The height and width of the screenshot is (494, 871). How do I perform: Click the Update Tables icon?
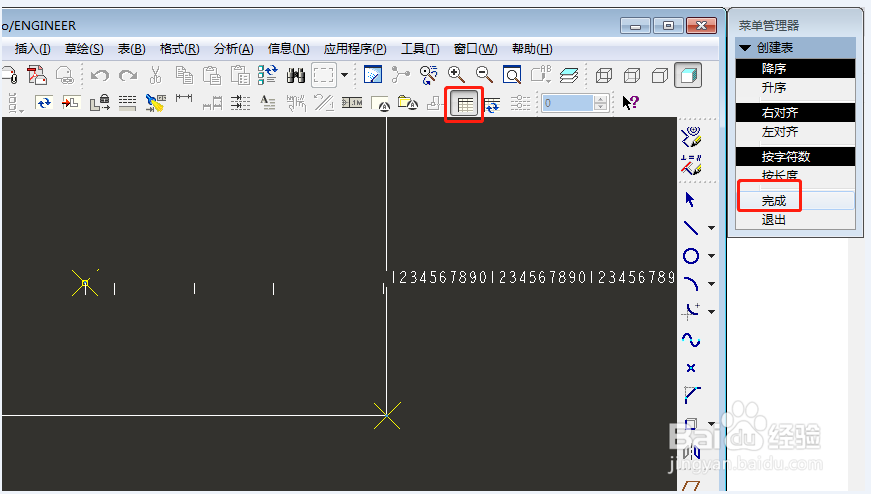tap(492, 104)
